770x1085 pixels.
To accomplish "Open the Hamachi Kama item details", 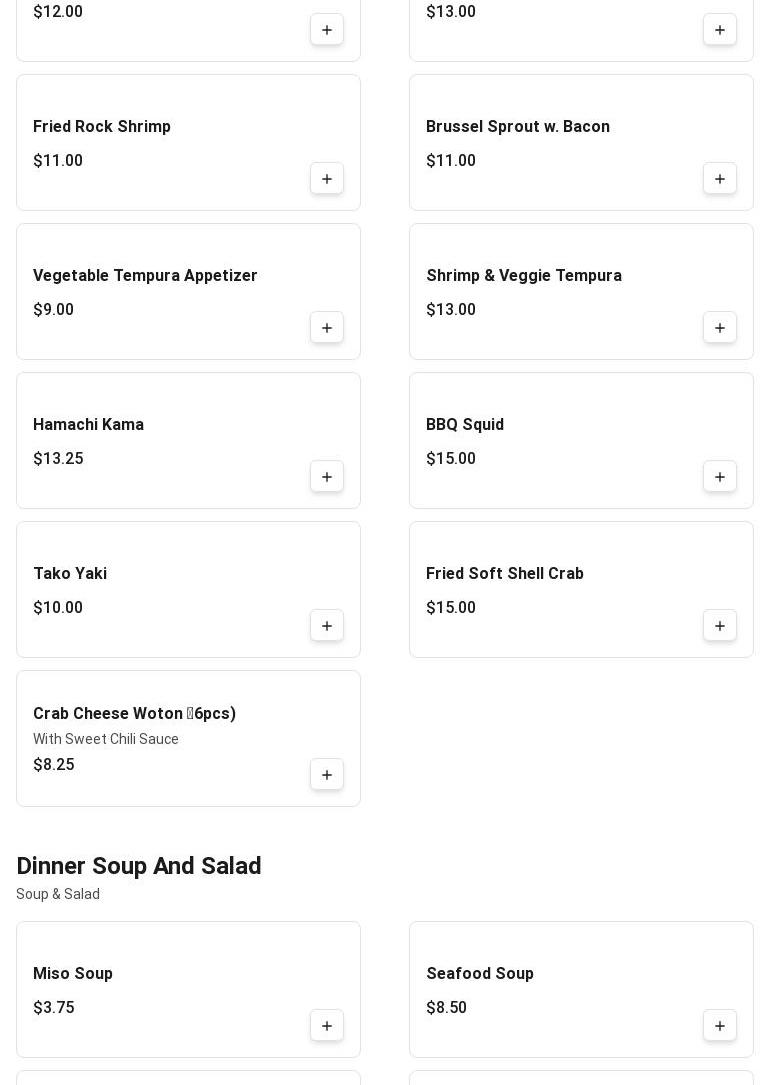I will pyautogui.click(x=88, y=425).
